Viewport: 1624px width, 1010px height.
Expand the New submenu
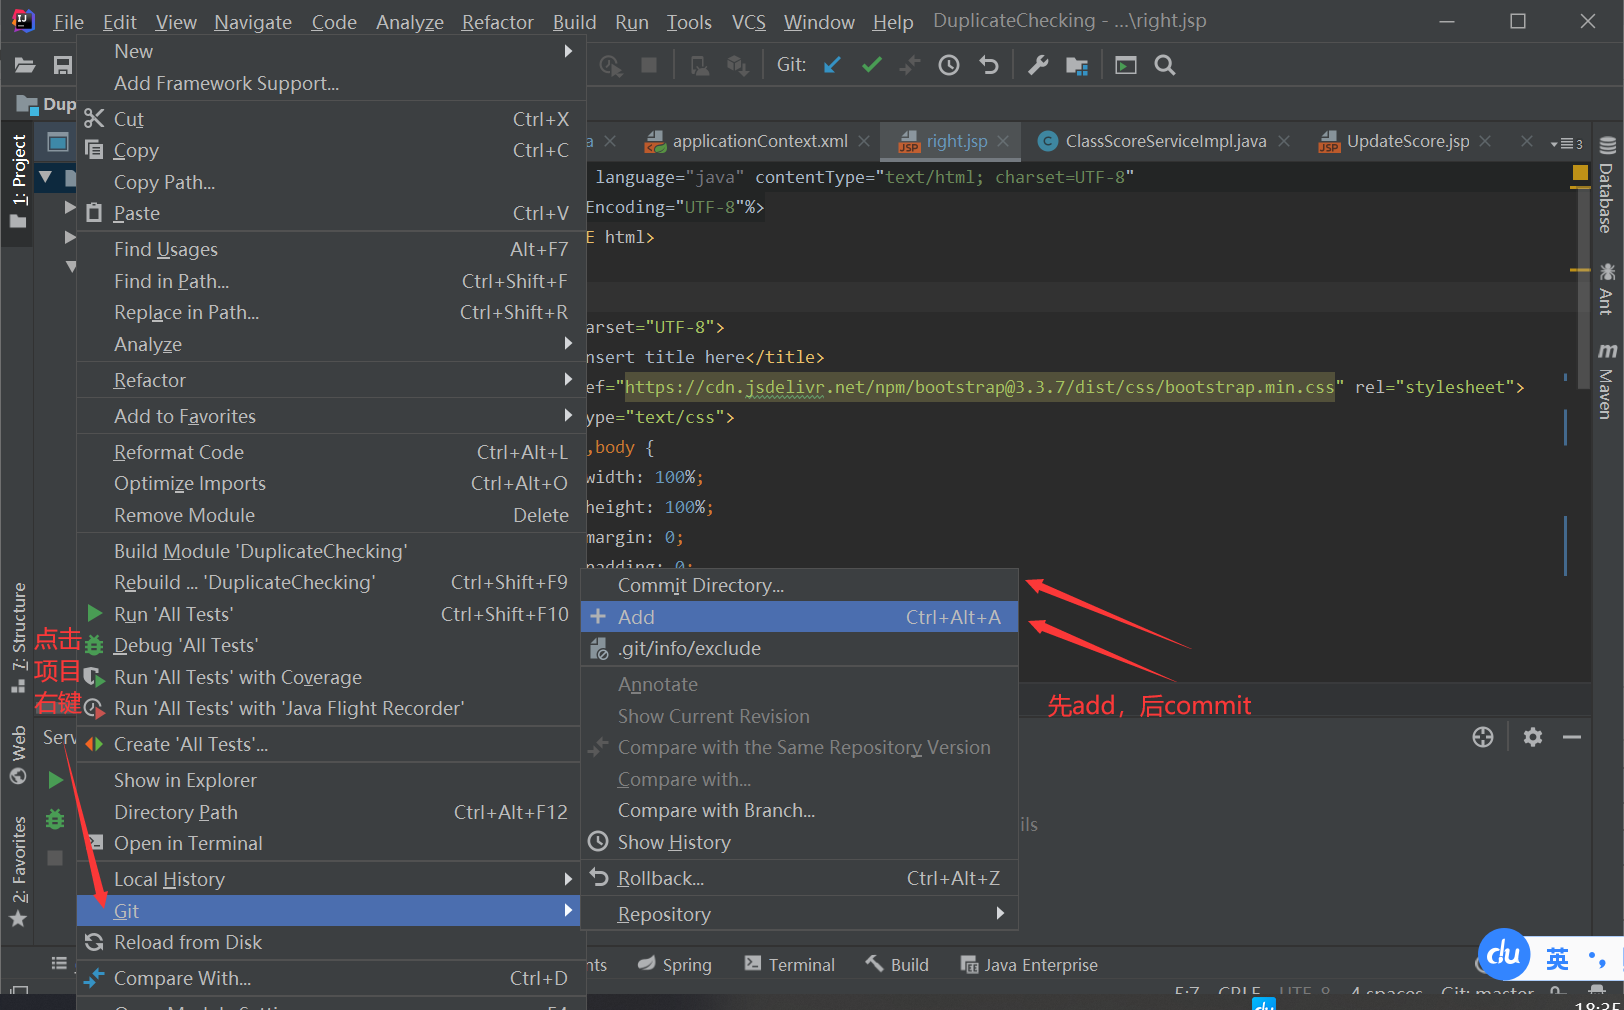331,51
